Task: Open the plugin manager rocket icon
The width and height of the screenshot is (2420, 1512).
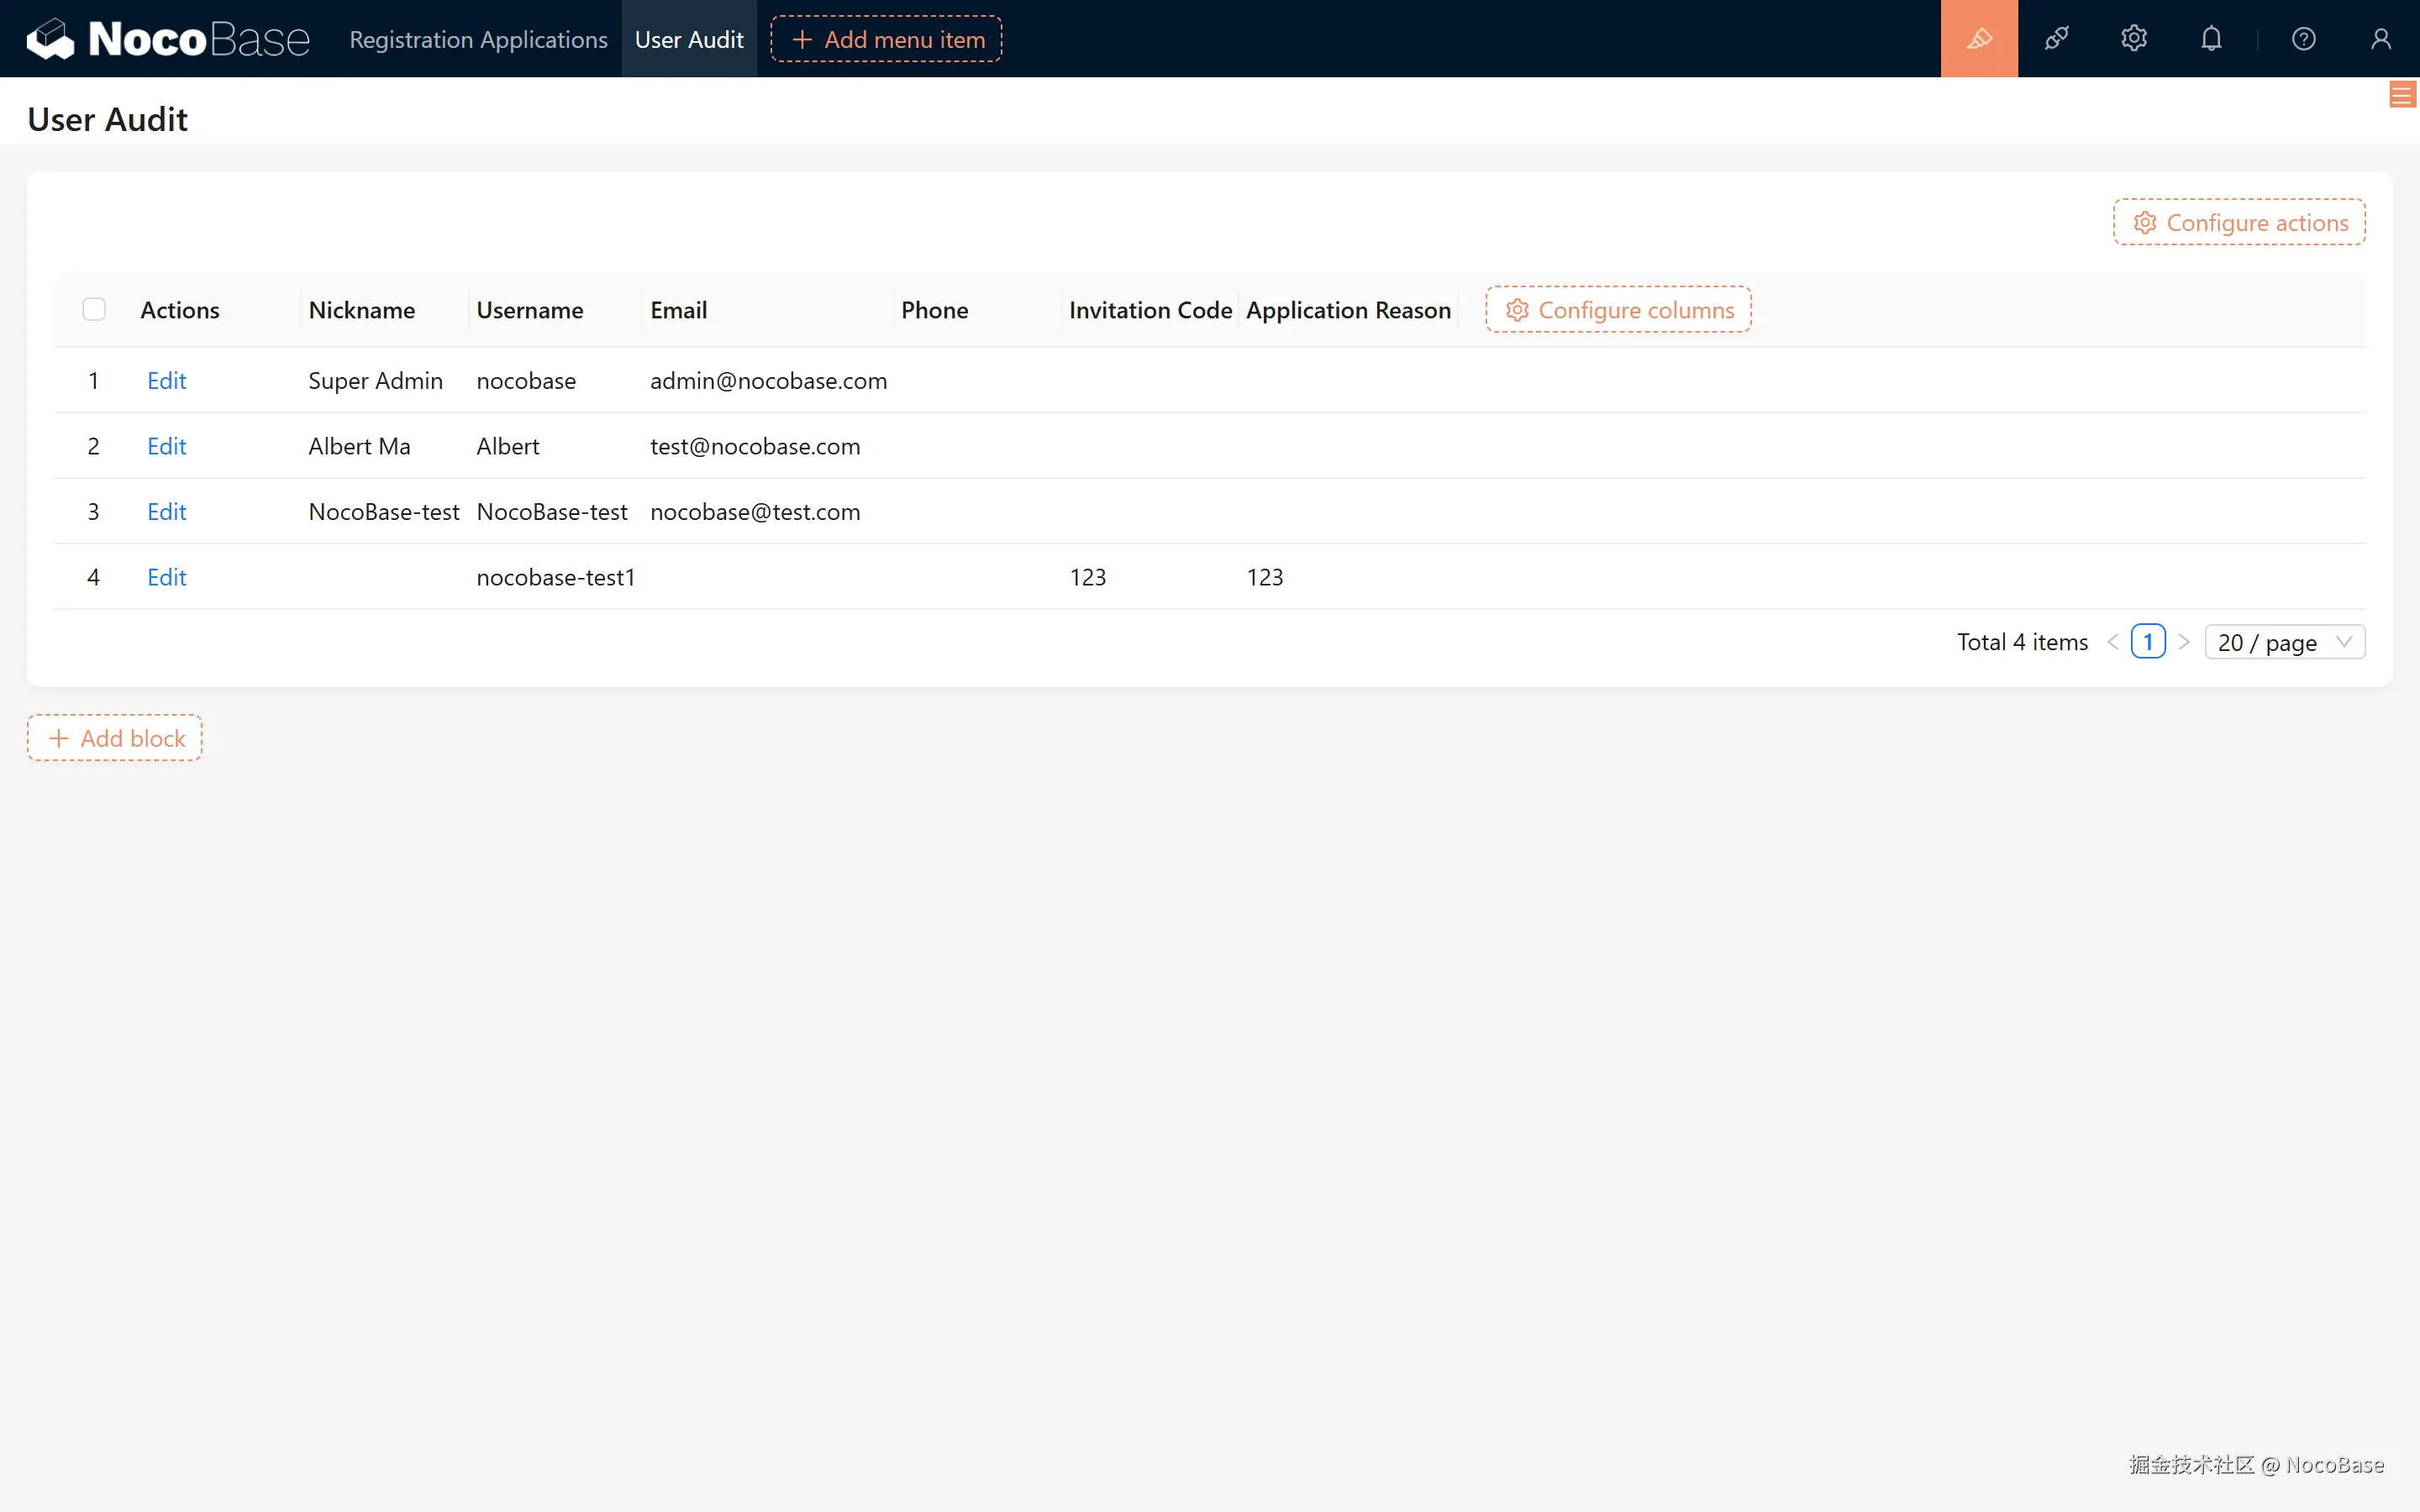Action: 2056,39
